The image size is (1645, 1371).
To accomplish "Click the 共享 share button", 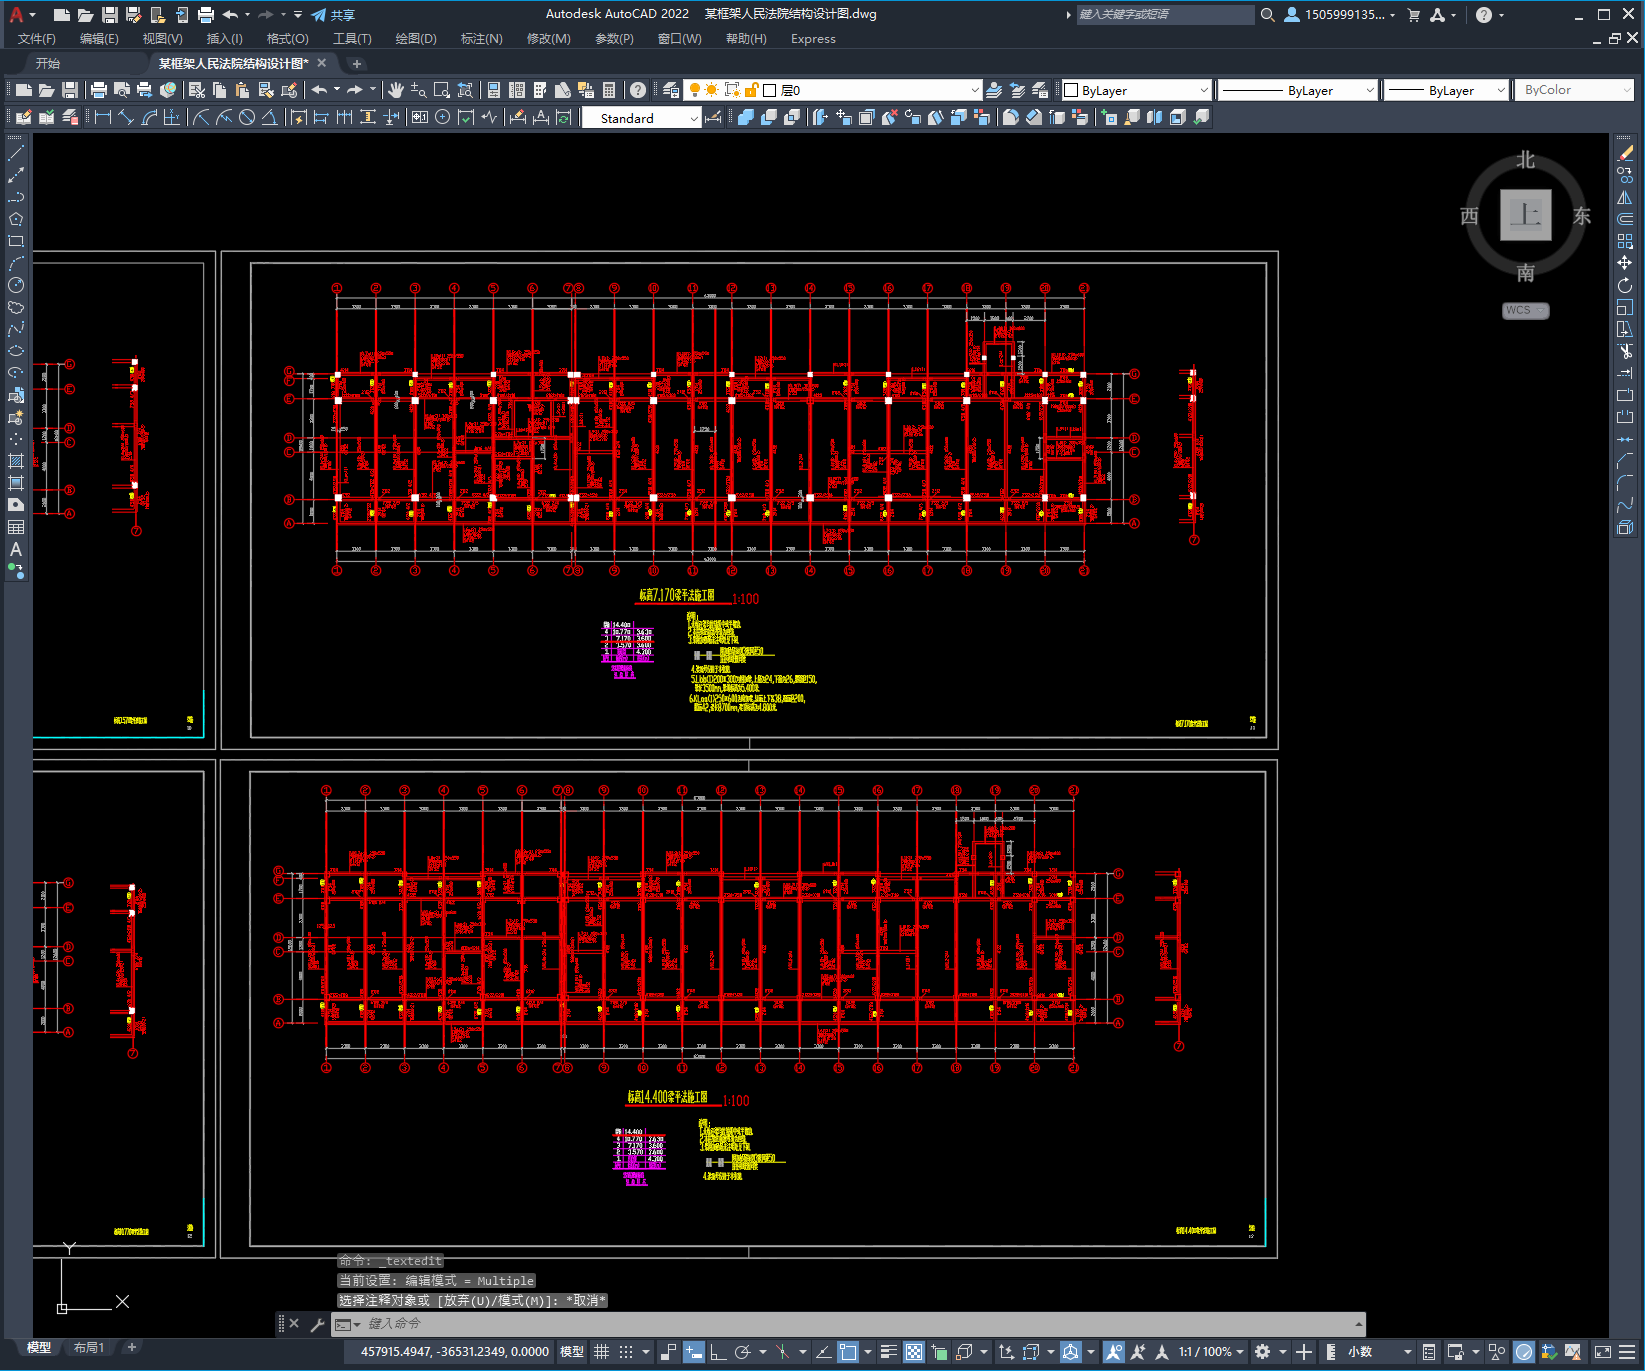I will click(x=333, y=15).
